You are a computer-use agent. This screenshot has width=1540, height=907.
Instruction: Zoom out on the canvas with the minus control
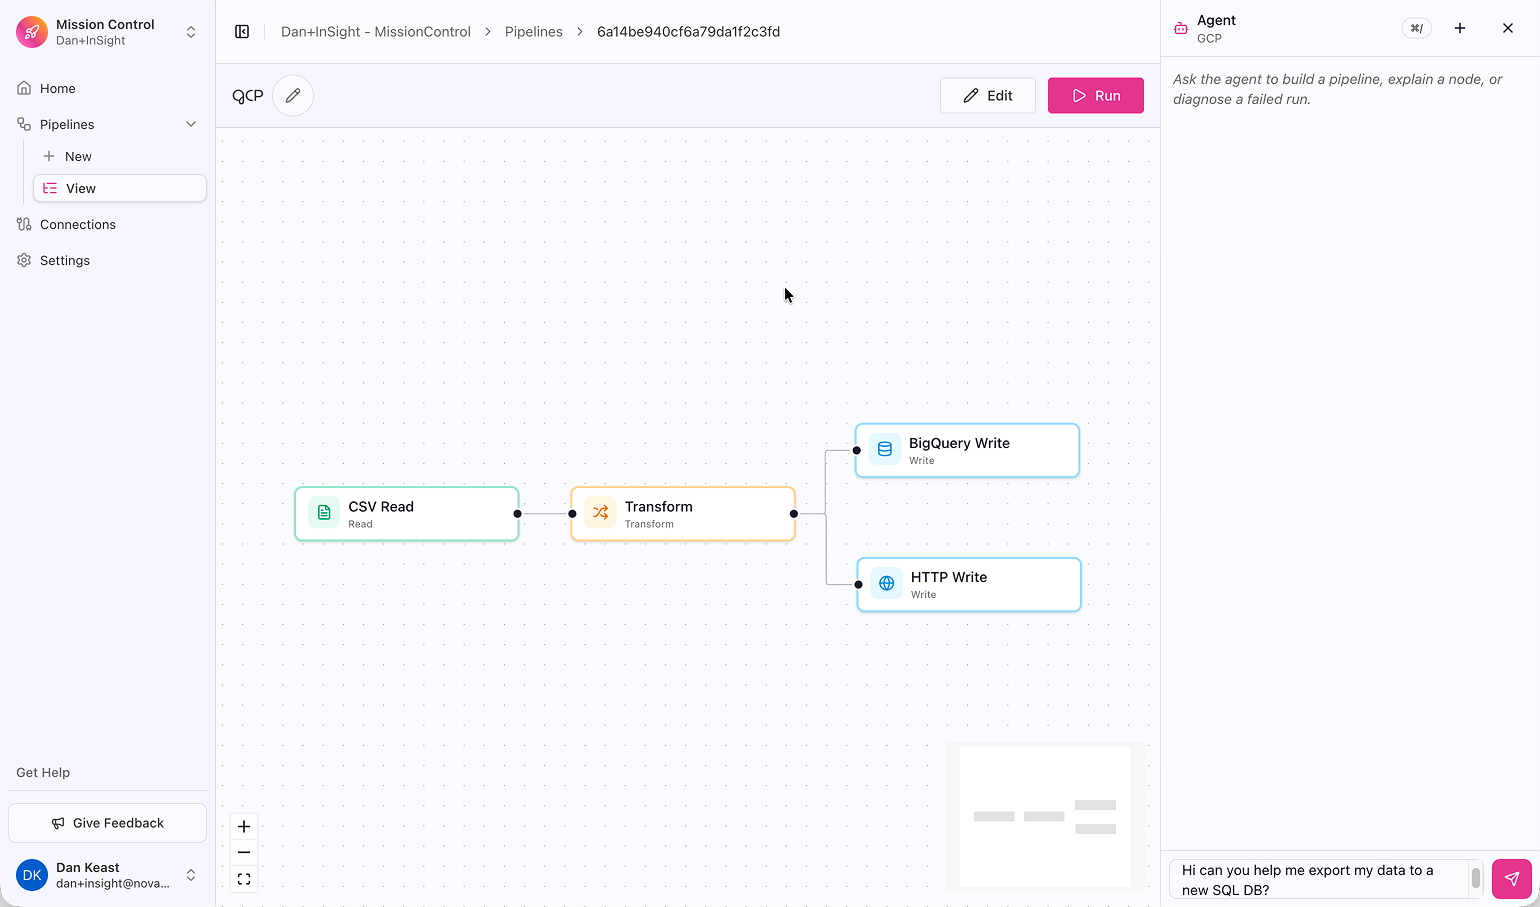tap(244, 853)
